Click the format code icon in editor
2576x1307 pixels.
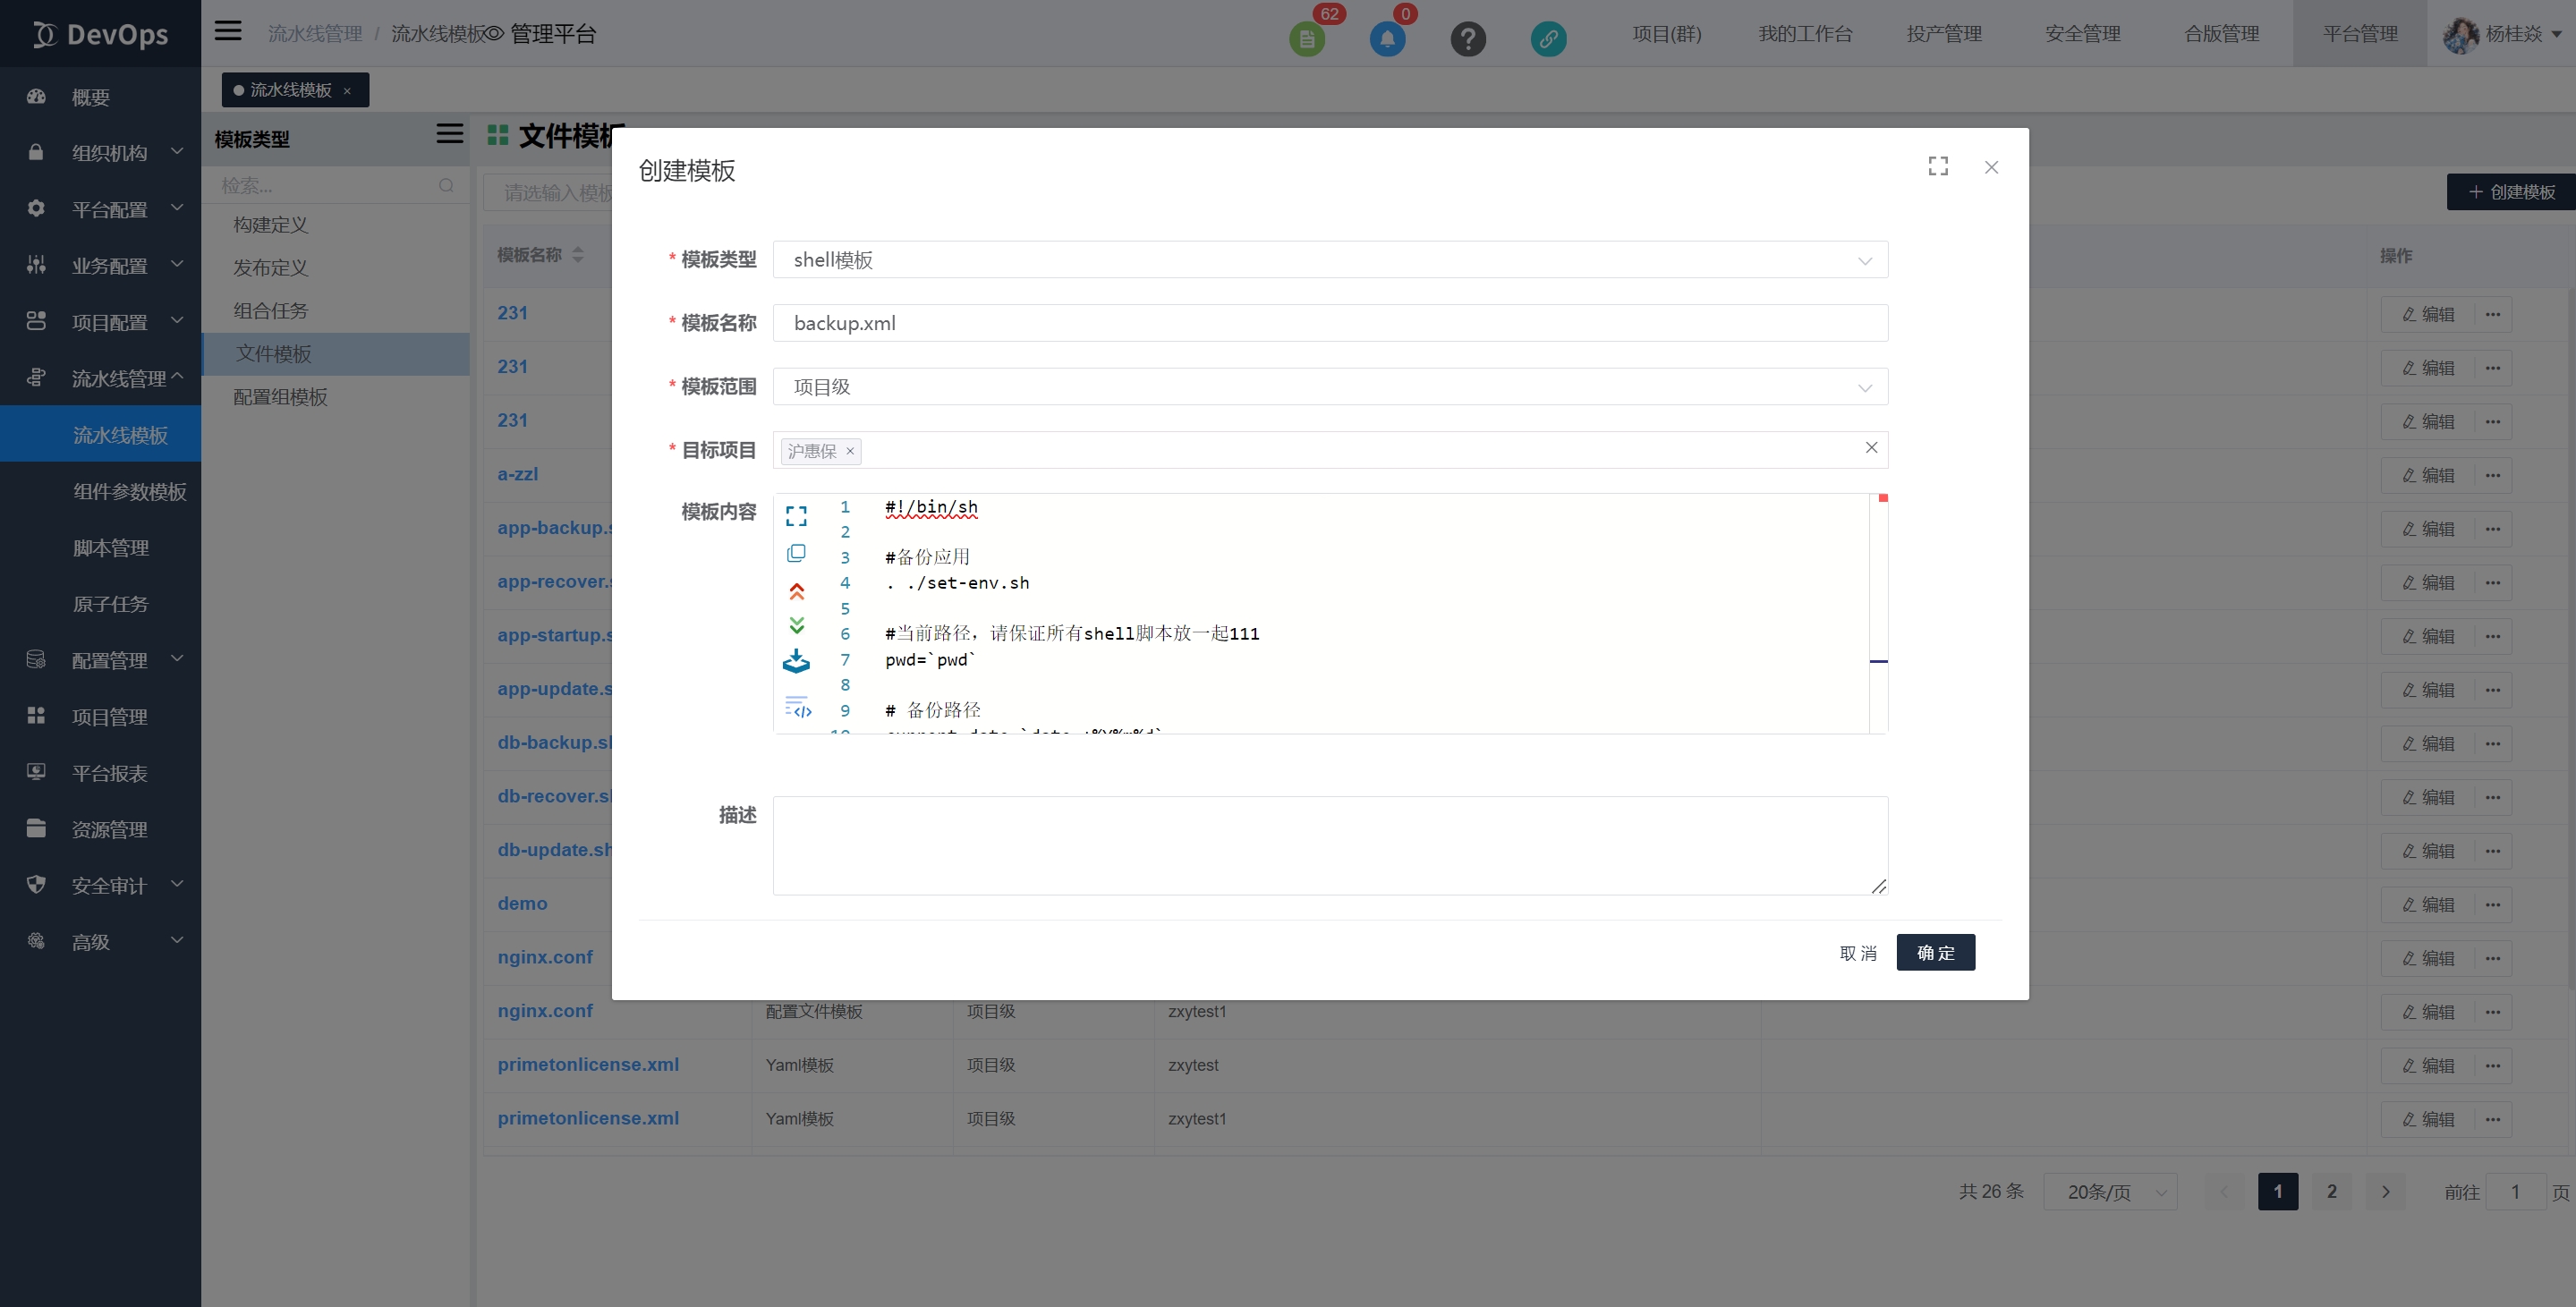click(797, 708)
